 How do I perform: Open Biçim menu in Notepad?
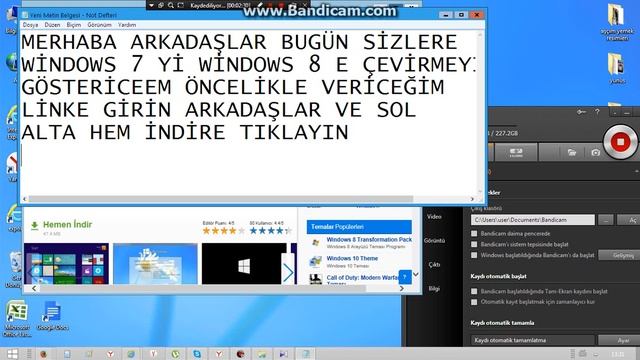(x=74, y=25)
